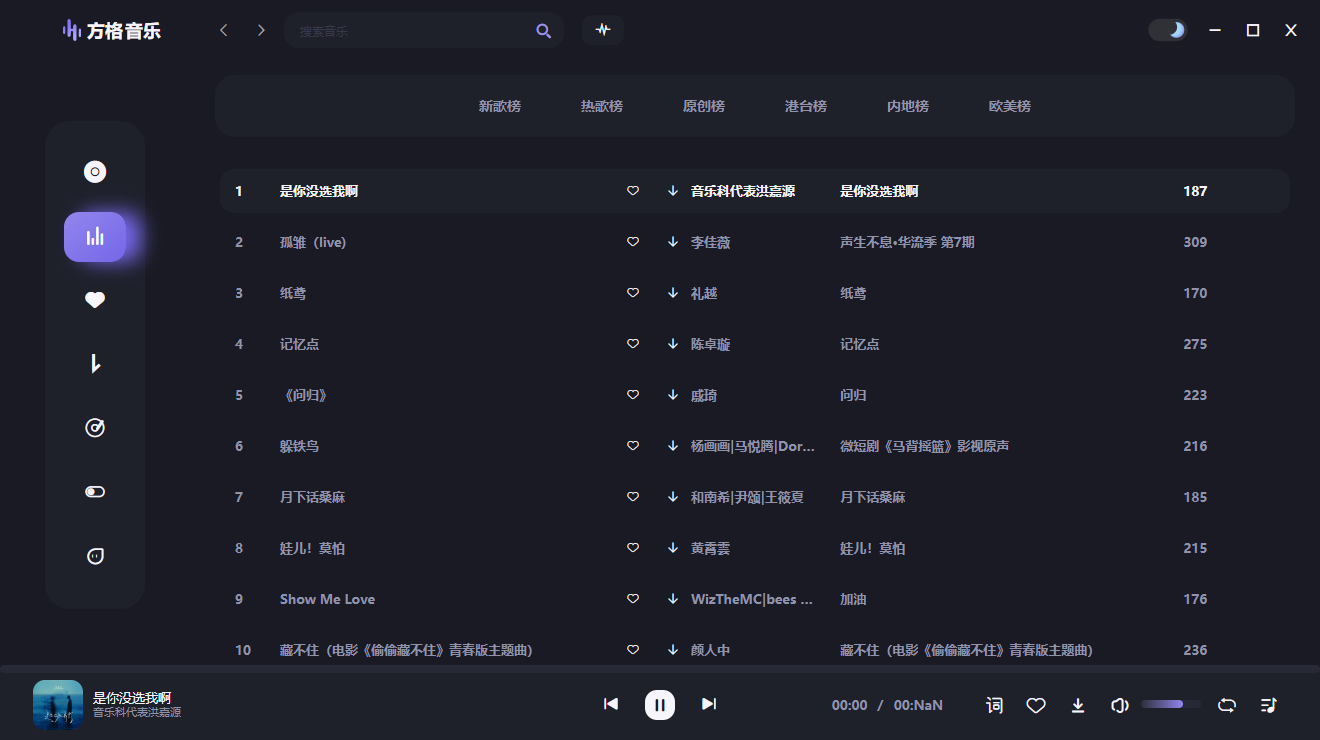This screenshot has width=1320, height=740.
Task: Click the volume speaker icon
Action: (x=1119, y=705)
